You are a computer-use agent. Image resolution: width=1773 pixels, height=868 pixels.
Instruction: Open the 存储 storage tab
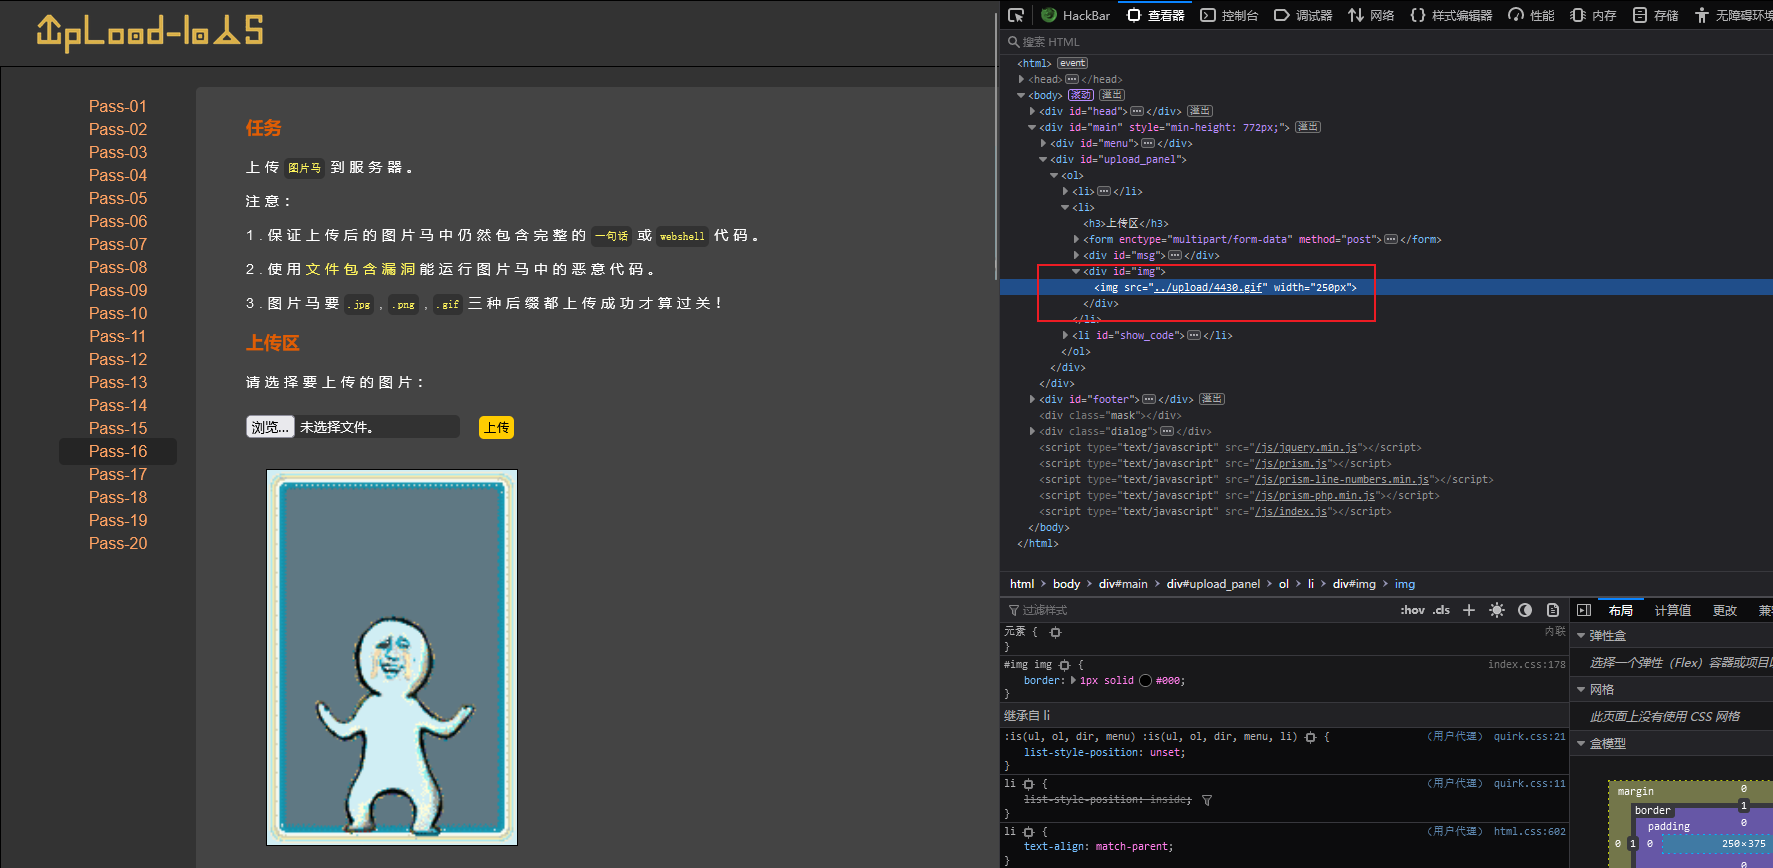pos(1655,15)
